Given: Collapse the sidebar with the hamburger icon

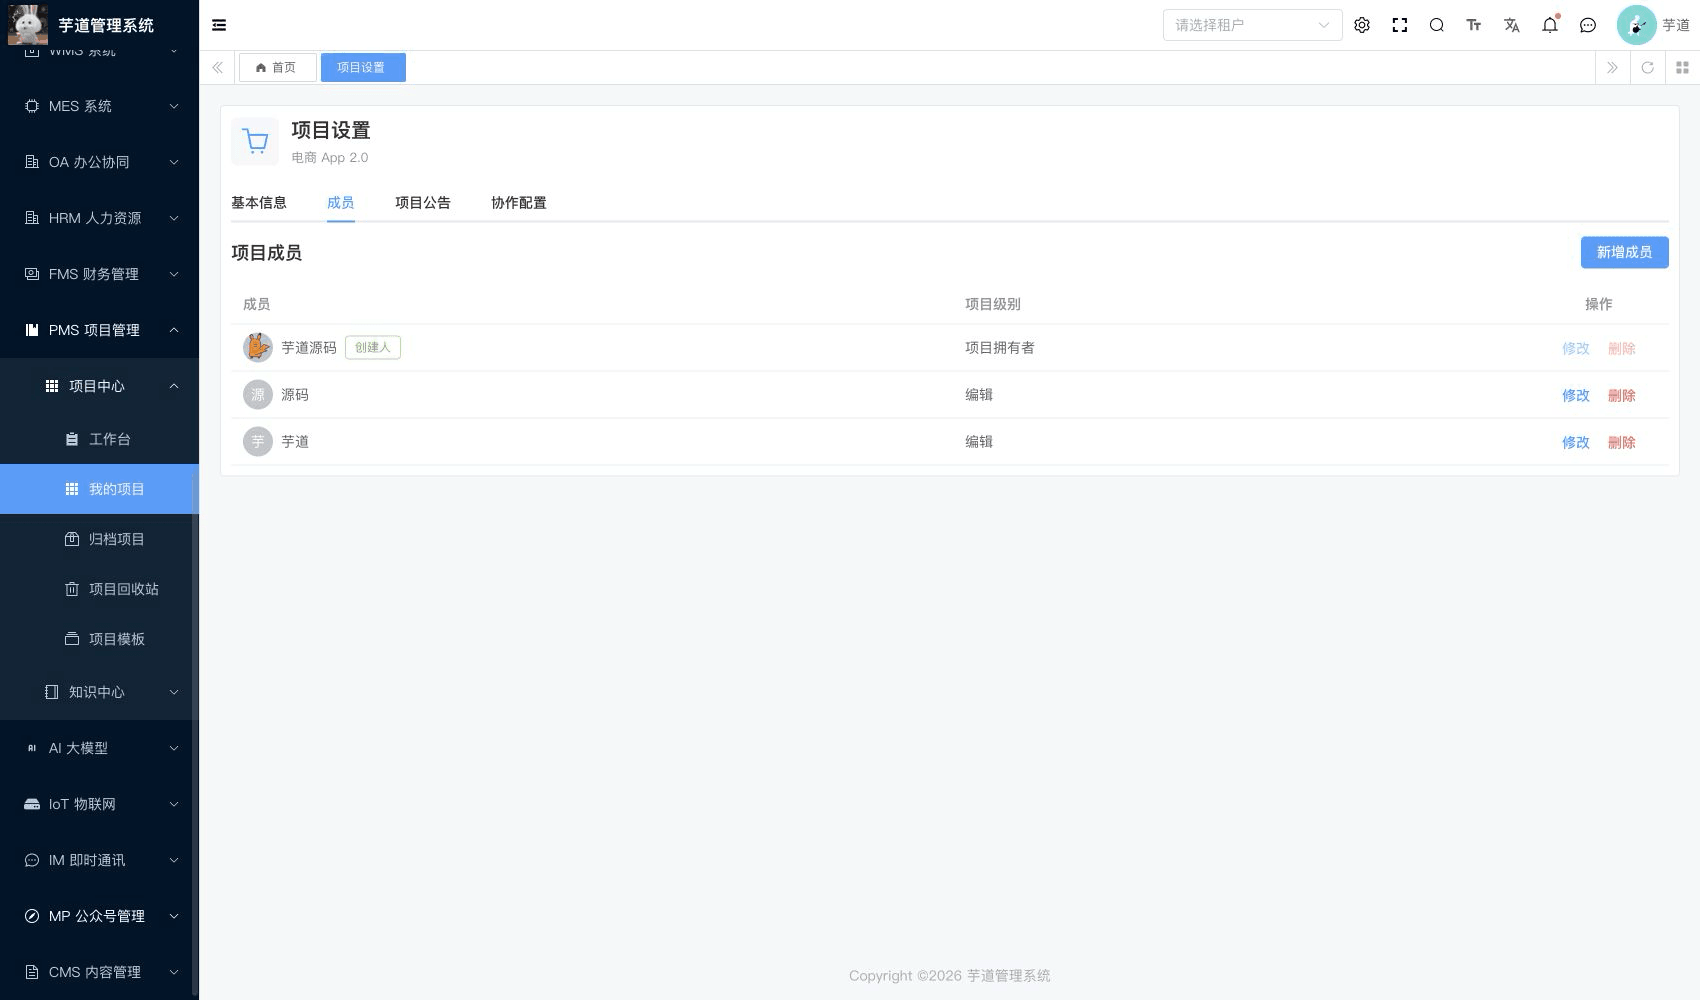Looking at the screenshot, I should pos(219,25).
